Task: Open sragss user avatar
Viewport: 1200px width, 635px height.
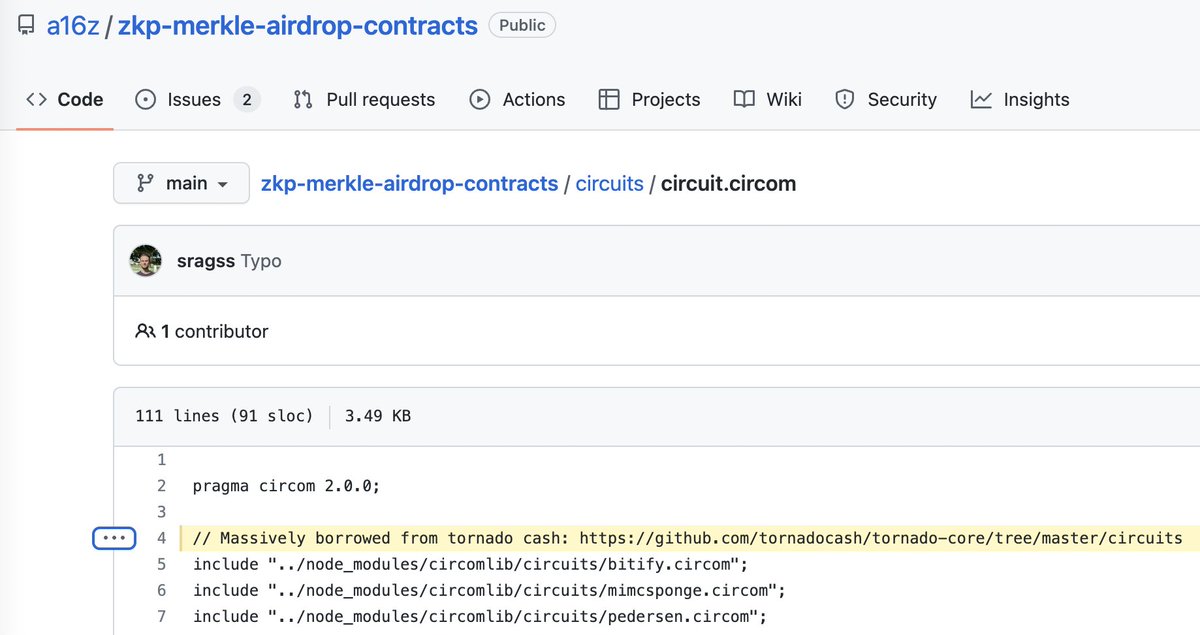Action: pos(146,260)
